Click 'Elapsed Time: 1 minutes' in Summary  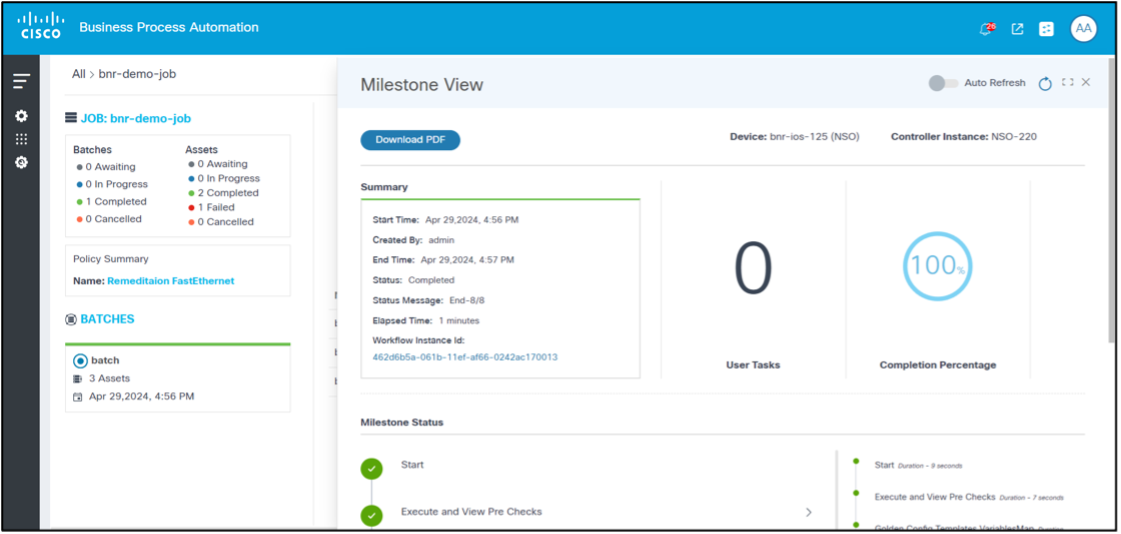tap(426, 320)
